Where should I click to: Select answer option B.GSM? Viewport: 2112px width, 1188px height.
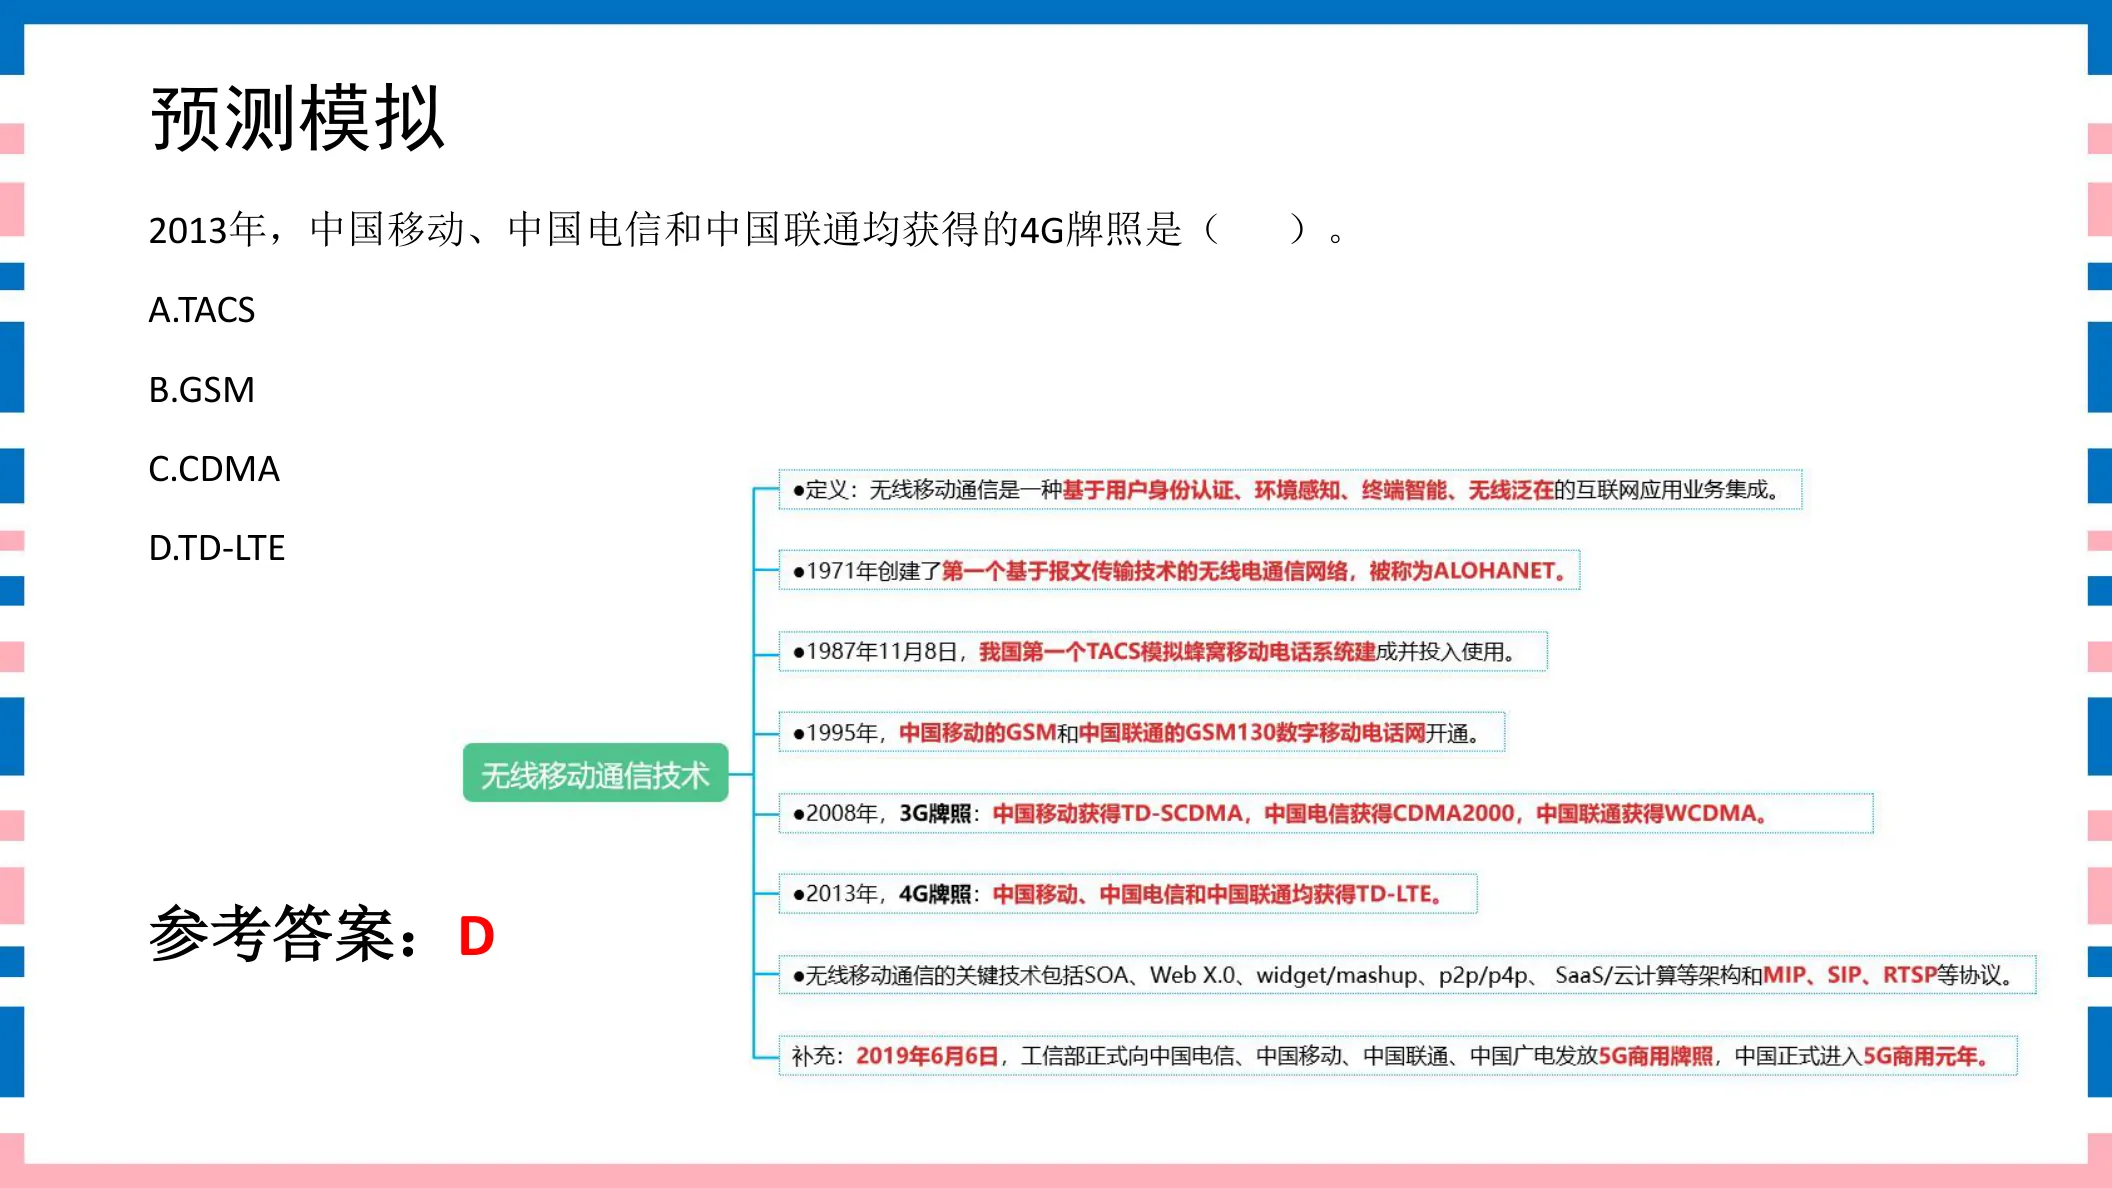pyautogui.click(x=202, y=389)
